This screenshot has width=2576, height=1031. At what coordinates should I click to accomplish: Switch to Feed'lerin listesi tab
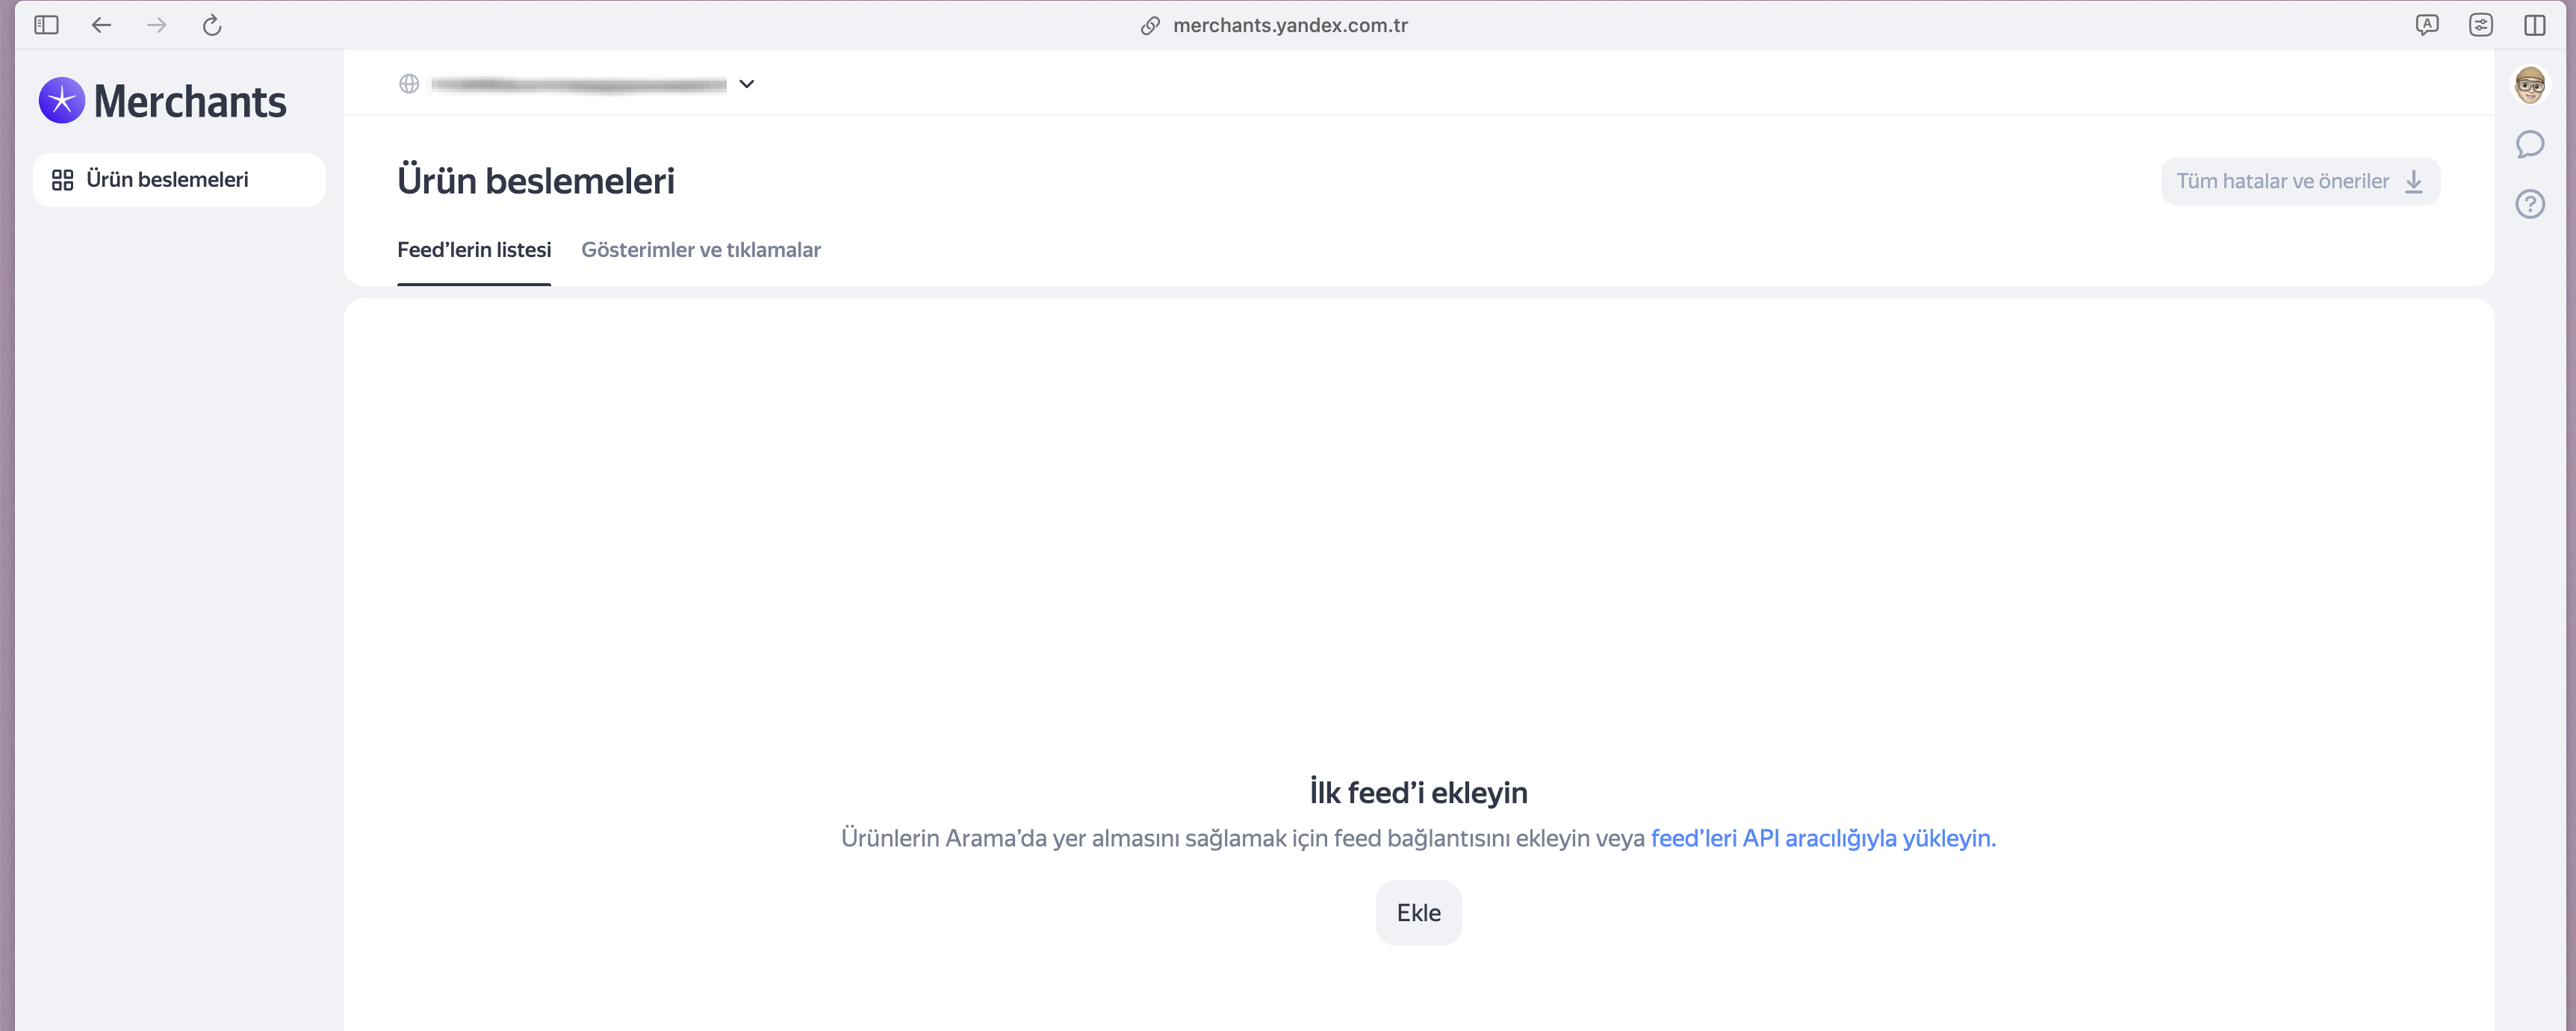474,250
